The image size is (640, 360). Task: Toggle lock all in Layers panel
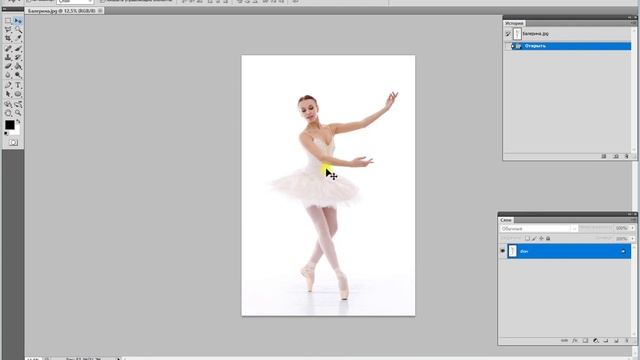548,238
